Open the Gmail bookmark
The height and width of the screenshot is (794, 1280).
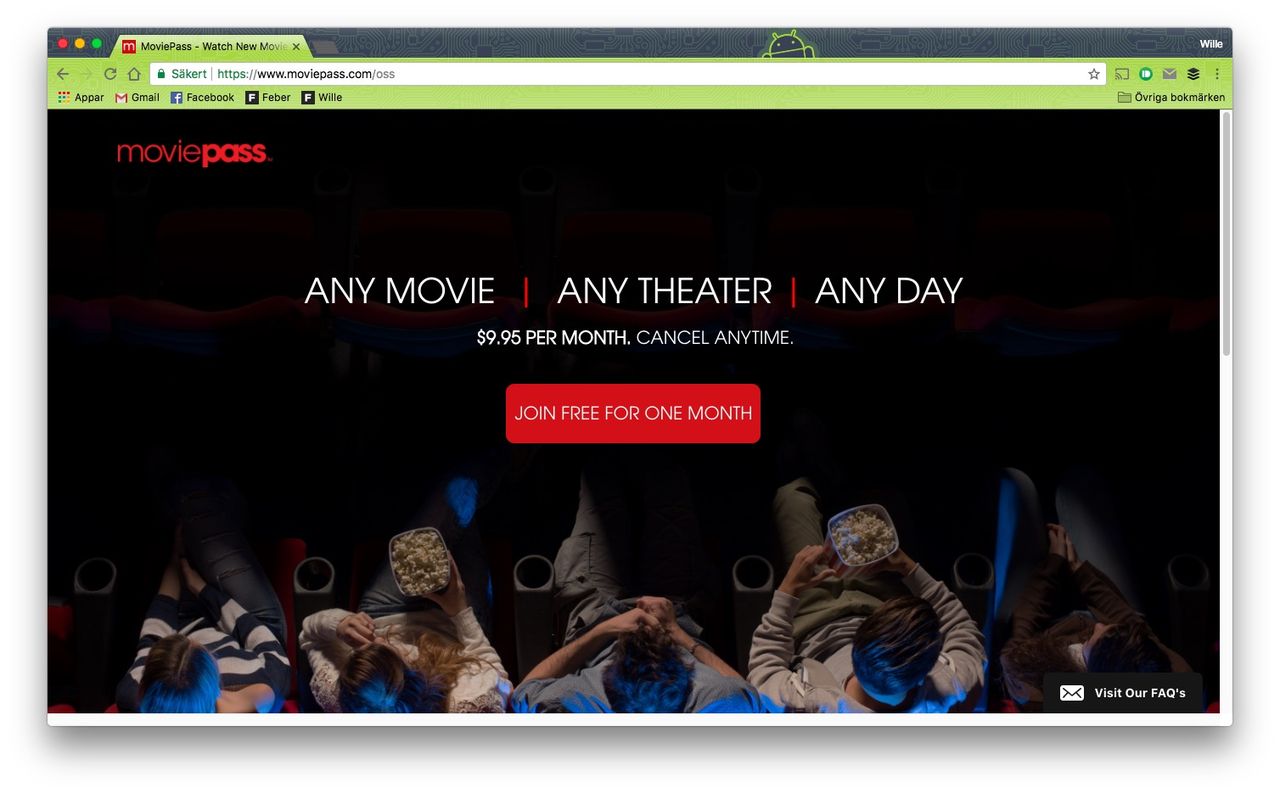(137, 97)
